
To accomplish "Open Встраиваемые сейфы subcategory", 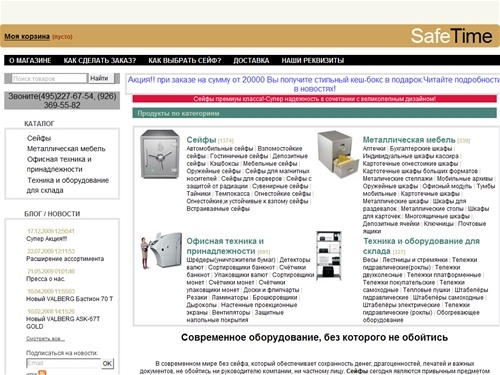I will tap(218, 209).
